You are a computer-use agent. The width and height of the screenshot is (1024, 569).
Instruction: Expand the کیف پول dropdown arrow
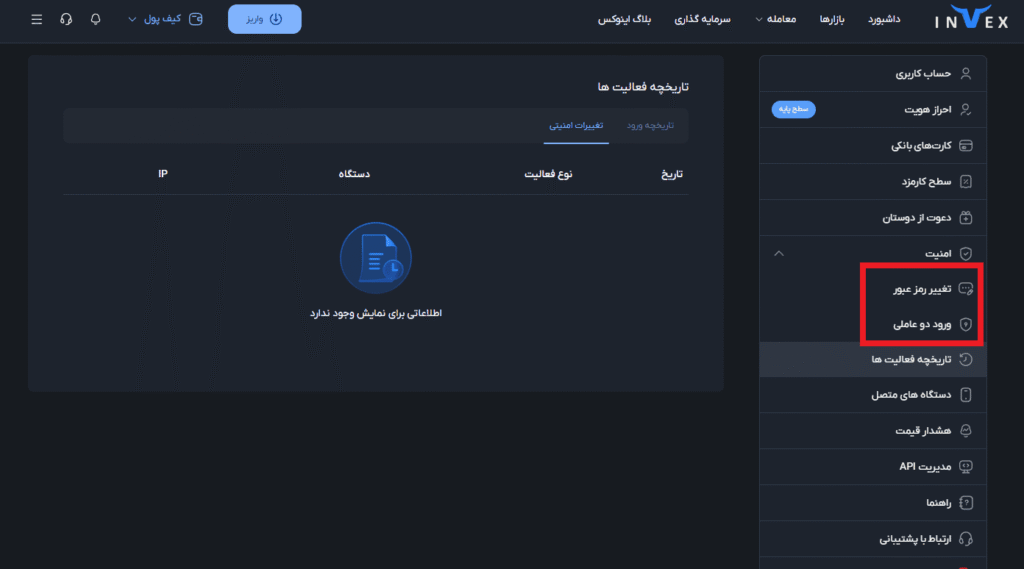(132, 19)
